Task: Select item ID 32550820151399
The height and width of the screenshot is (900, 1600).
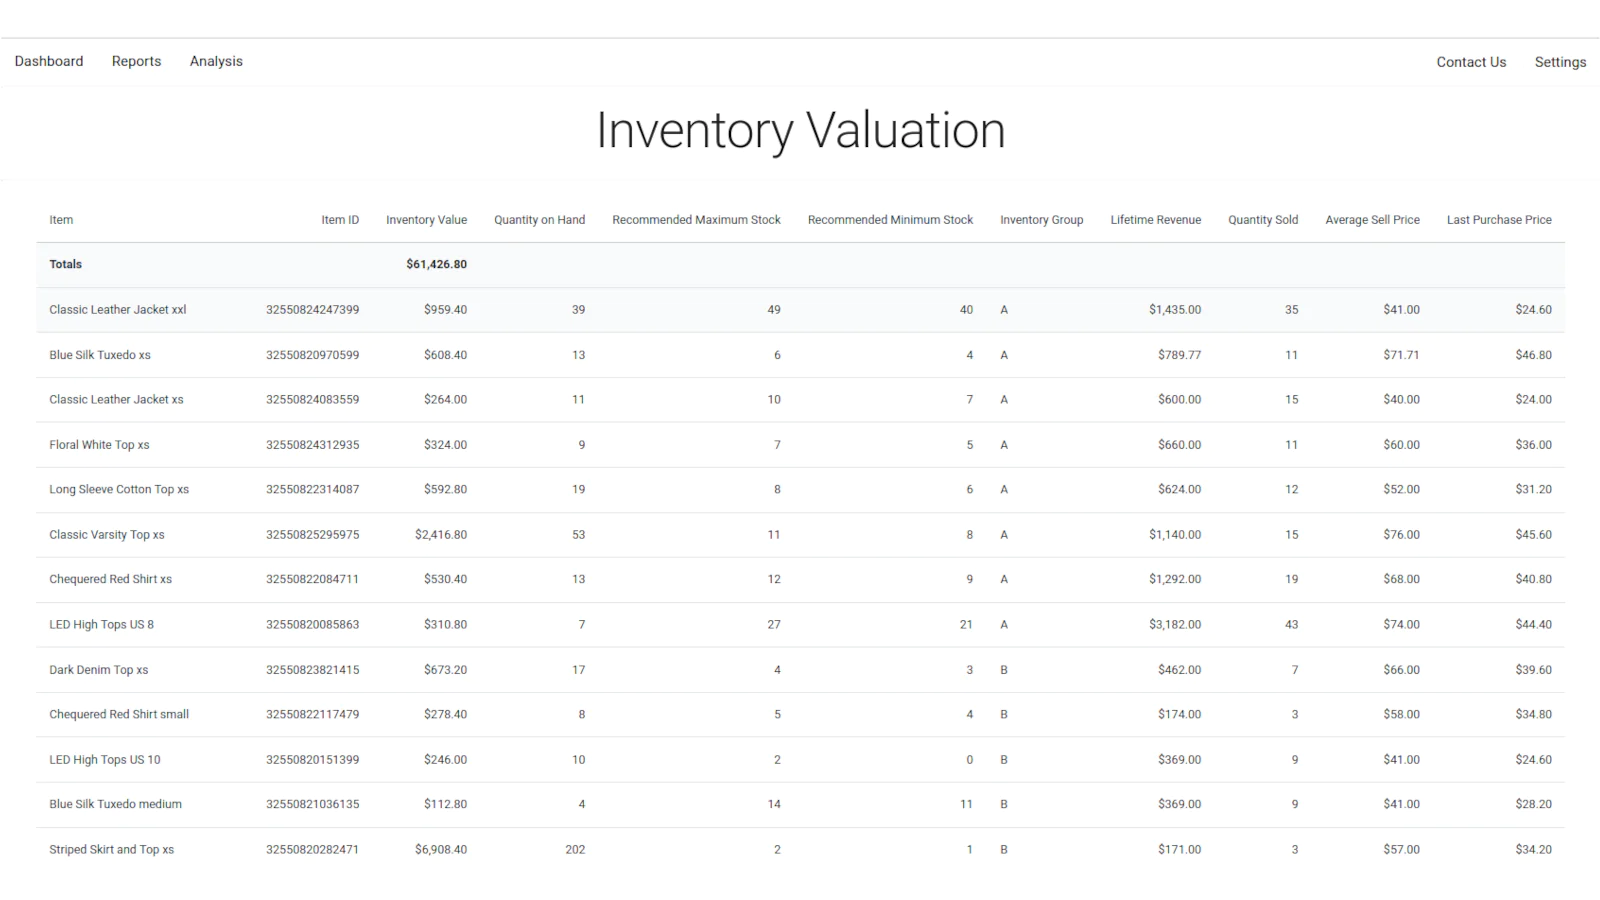Action: pos(312,760)
